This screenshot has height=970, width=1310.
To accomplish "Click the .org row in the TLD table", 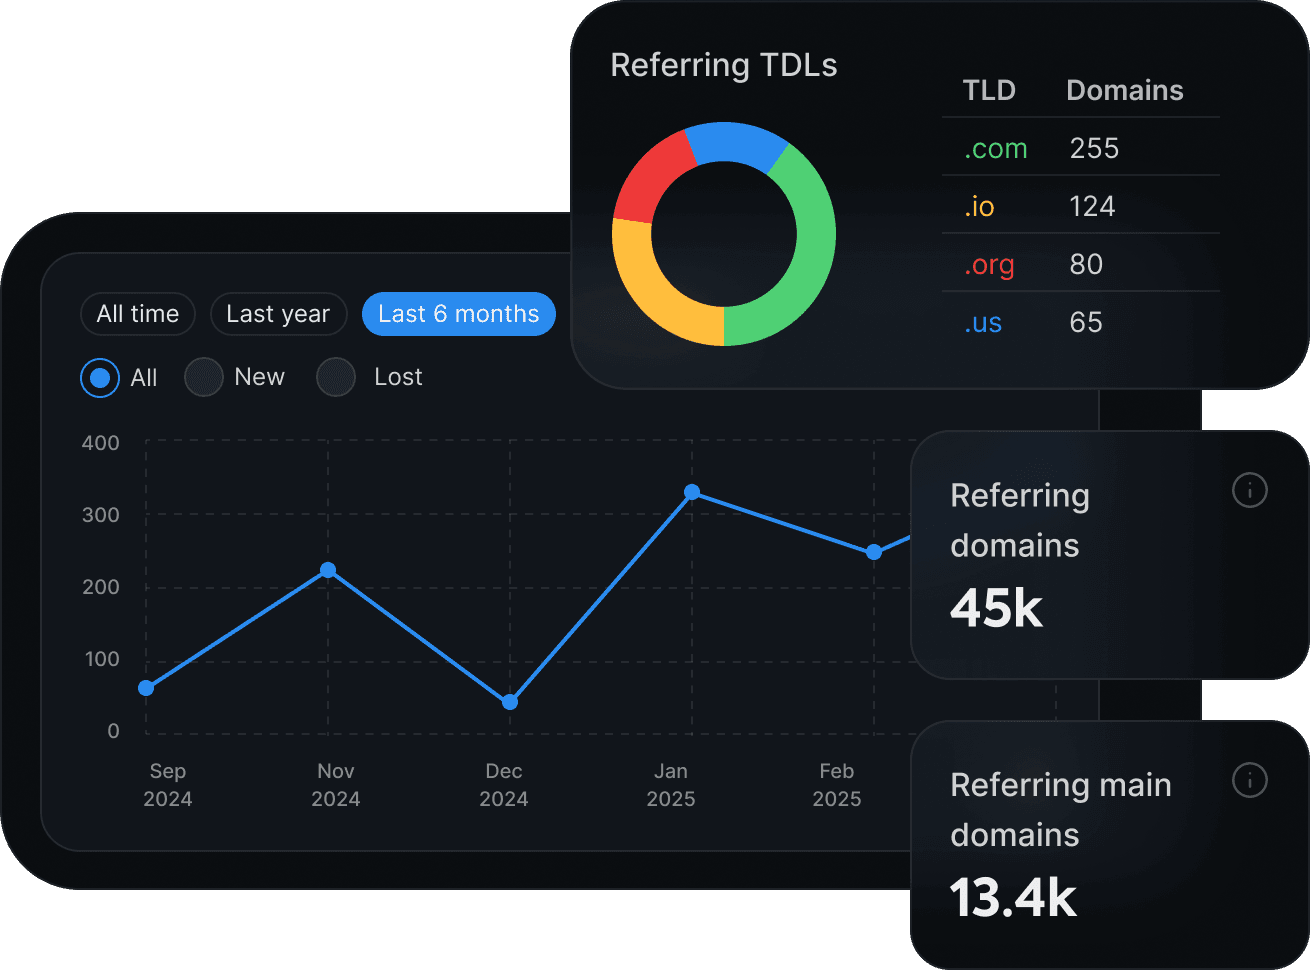I will (989, 264).
